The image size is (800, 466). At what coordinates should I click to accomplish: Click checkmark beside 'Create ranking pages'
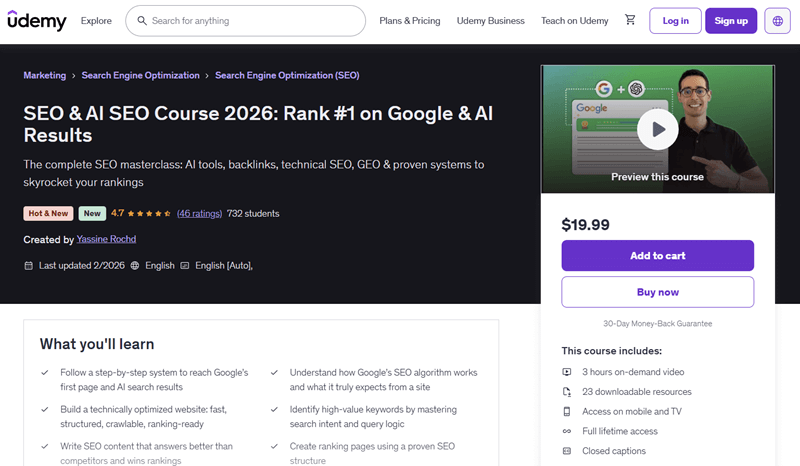pos(274,446)
